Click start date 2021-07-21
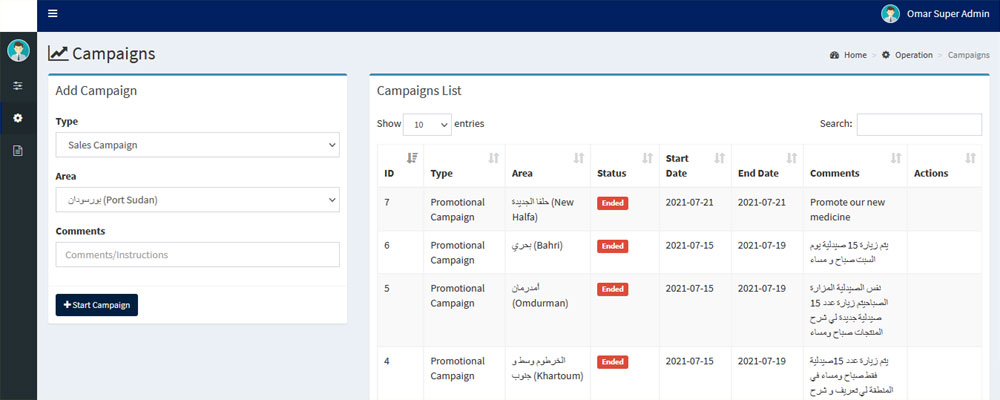Viewport: 1000px width, 400px height. pos(689,202)
